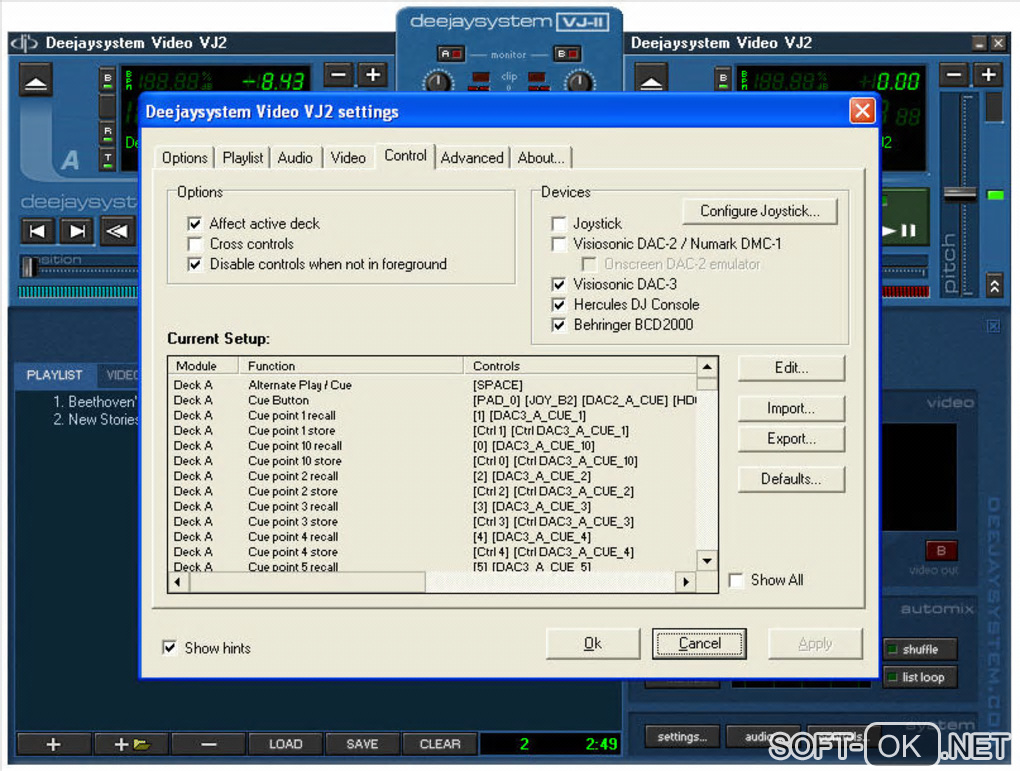Open the Options tab
The width and height of the screenshot is (1020, 771).
[185, 158]
